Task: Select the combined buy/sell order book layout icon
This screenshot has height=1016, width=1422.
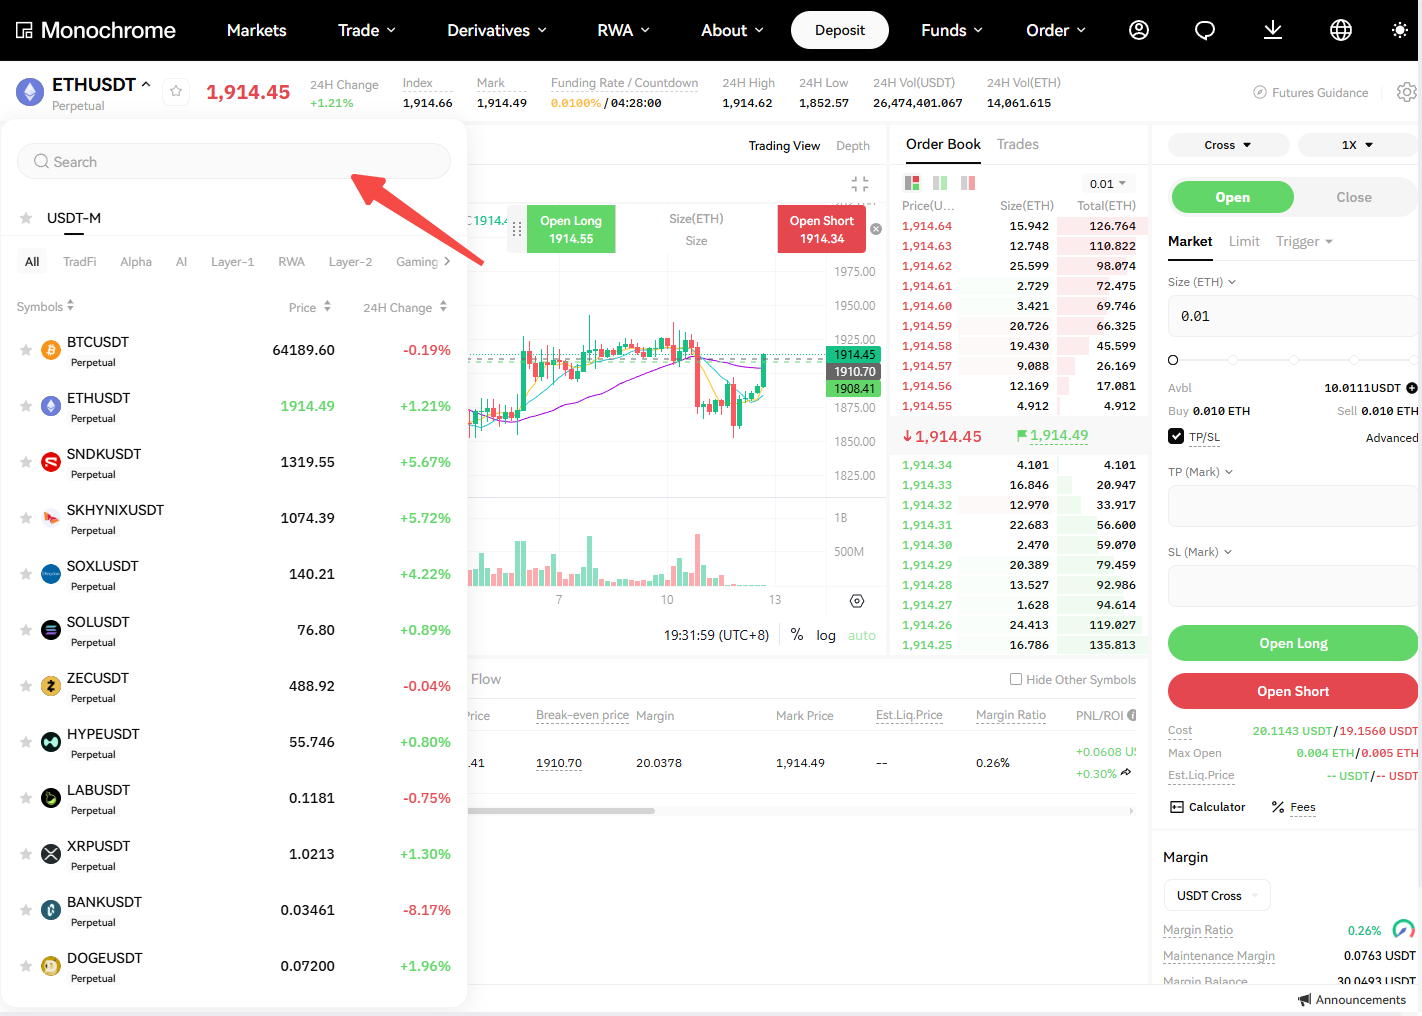Action: click(912, 183)
